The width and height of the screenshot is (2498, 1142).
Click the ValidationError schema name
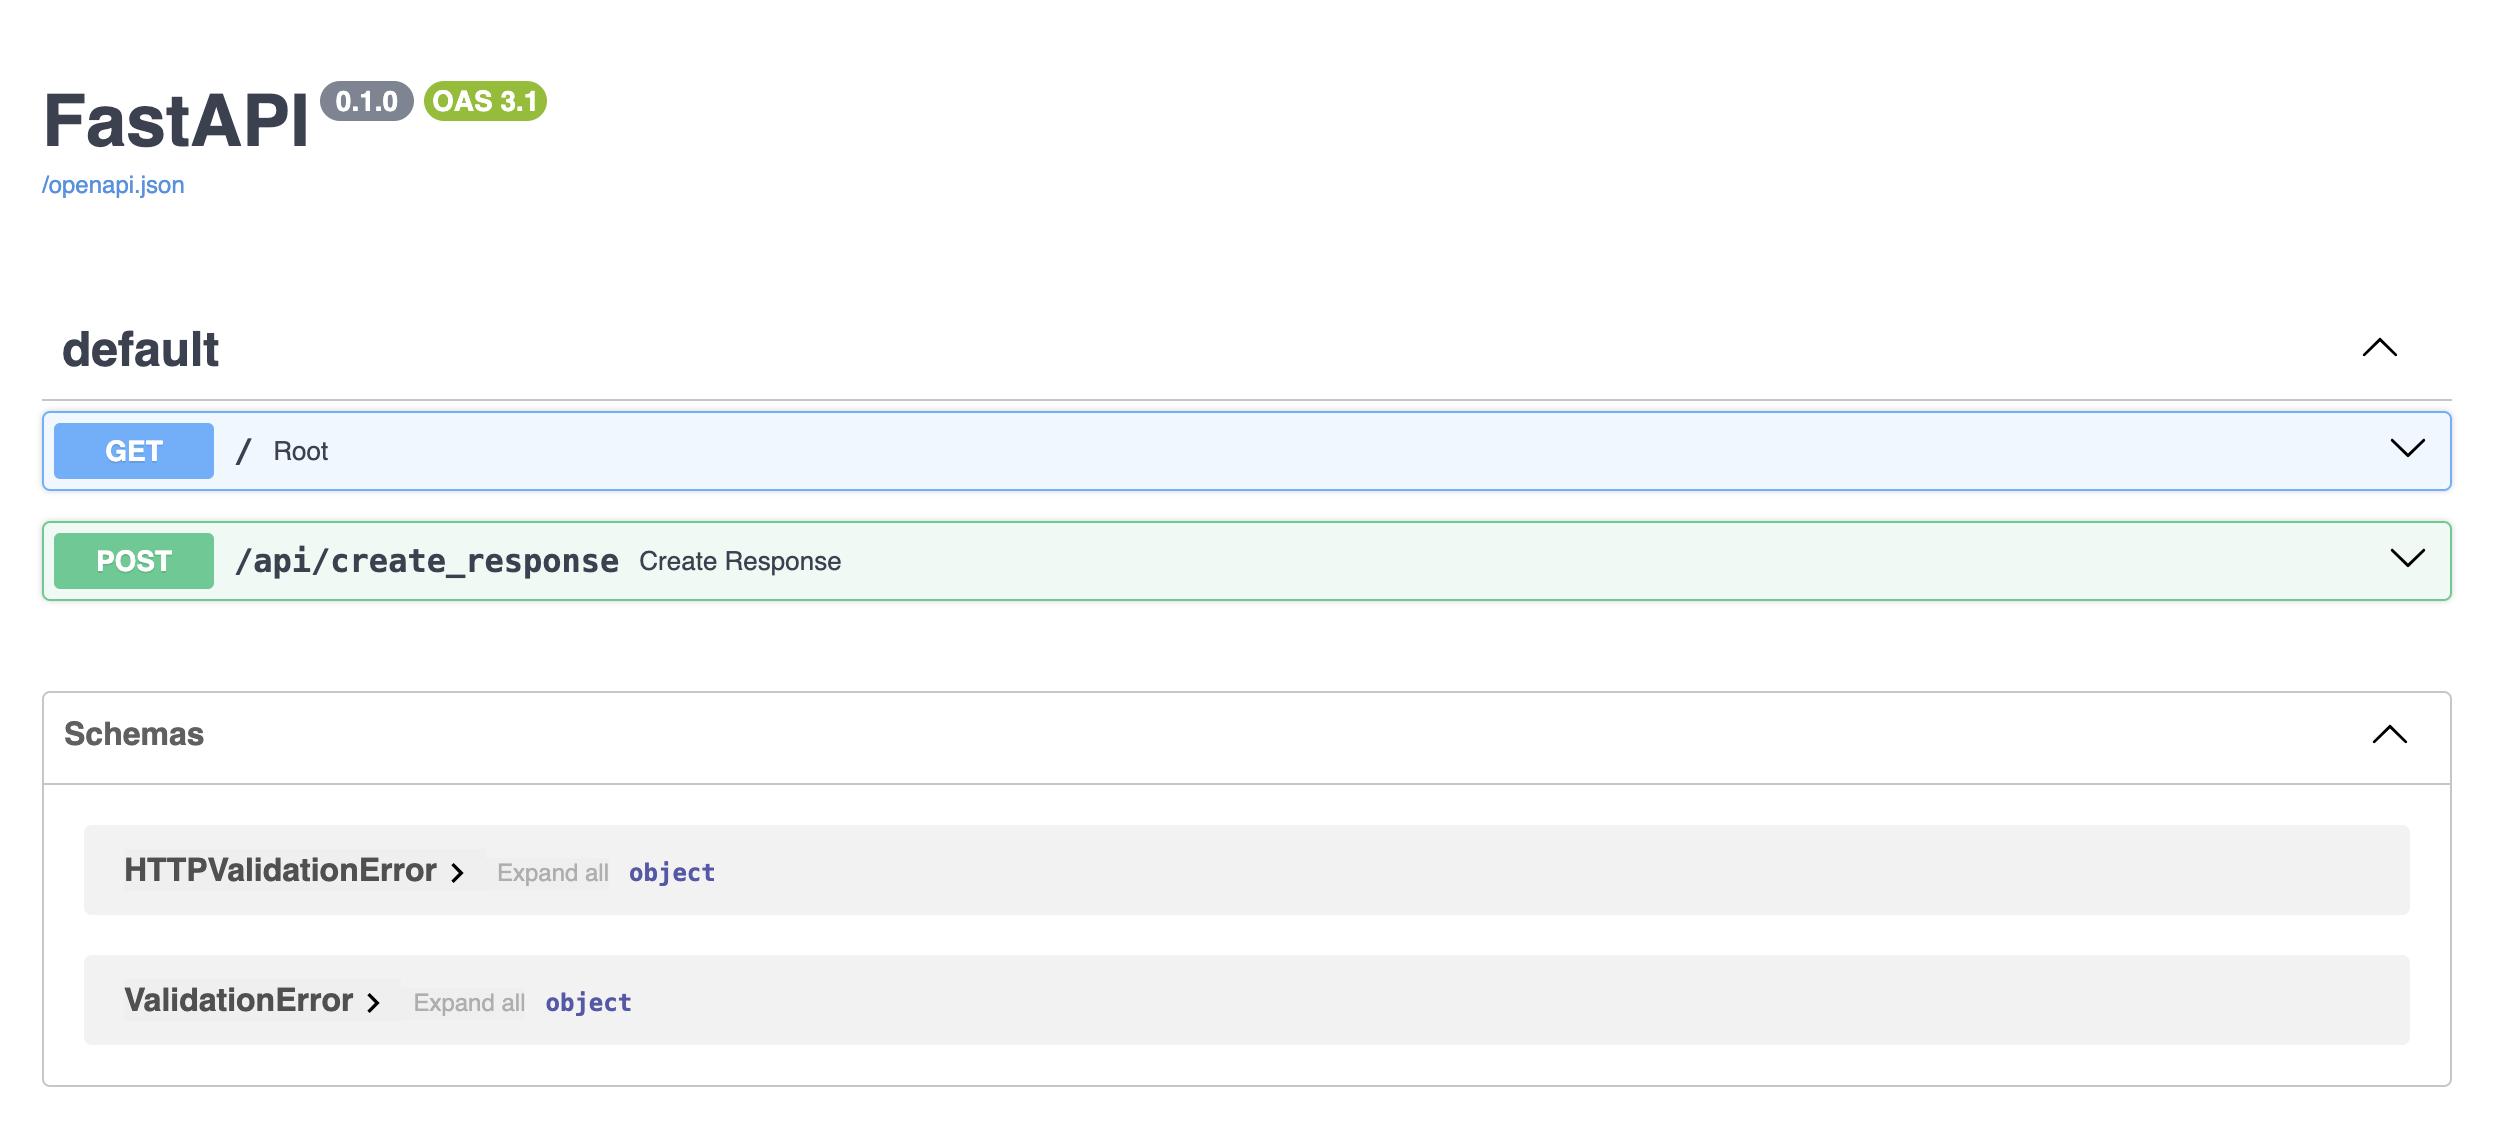(x=239, y=1001)
